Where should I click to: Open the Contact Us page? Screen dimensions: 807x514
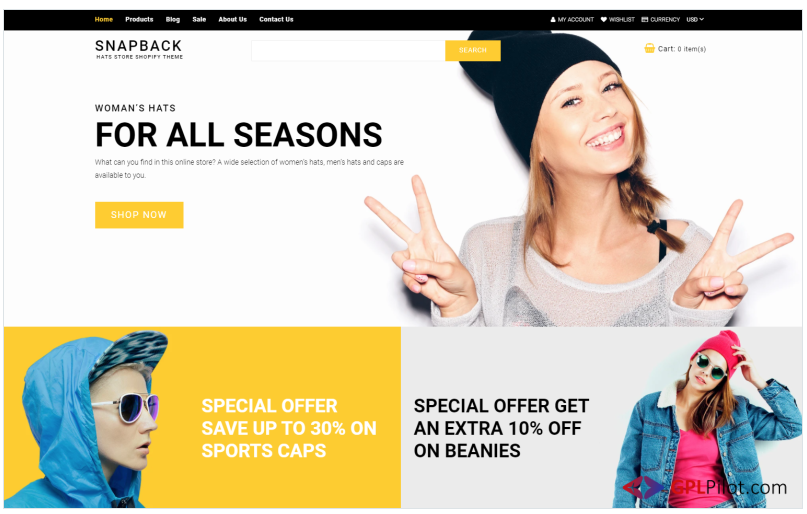276,20
